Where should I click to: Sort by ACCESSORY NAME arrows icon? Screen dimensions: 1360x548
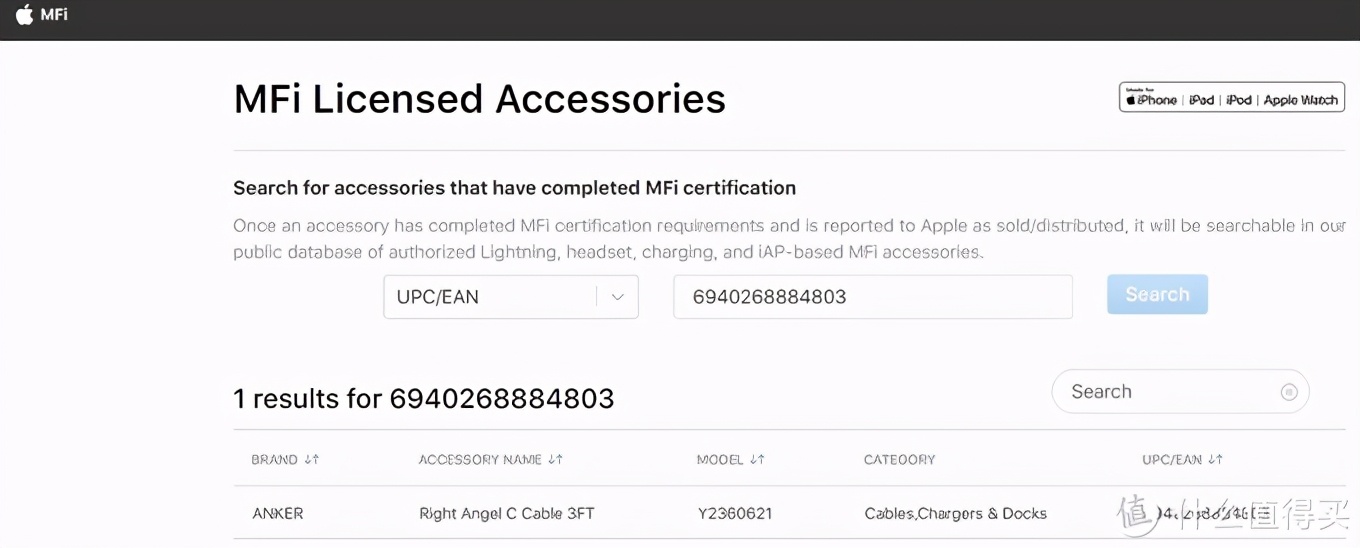556,460
